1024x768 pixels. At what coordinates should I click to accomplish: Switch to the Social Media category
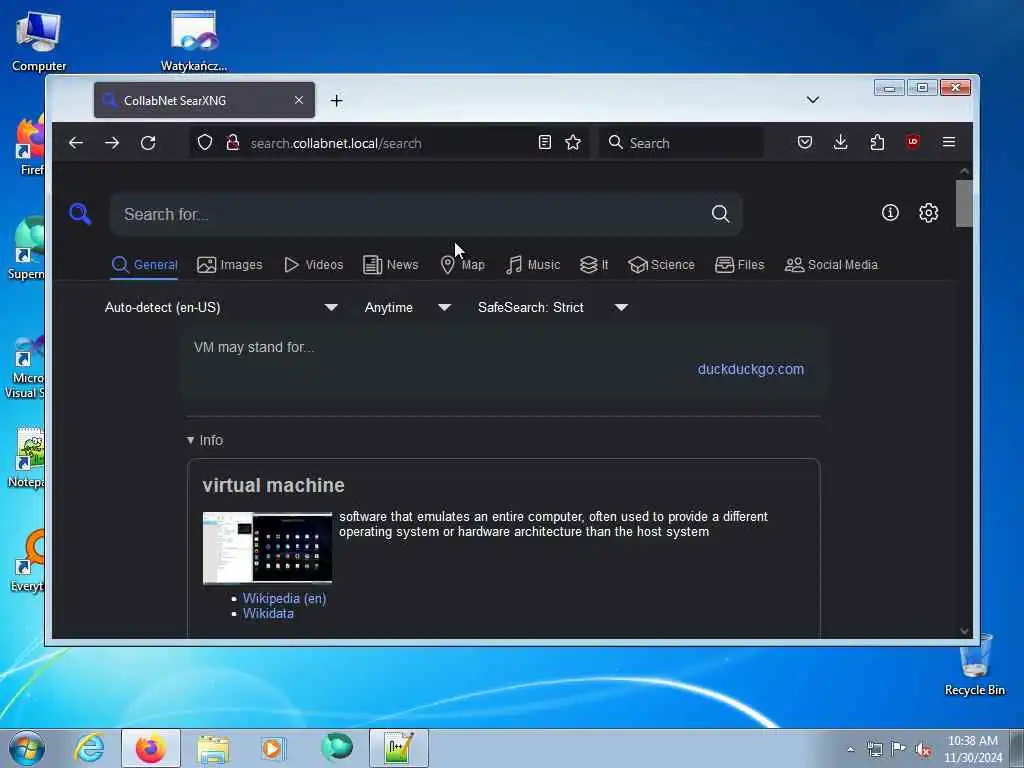[x=831, y=264]
